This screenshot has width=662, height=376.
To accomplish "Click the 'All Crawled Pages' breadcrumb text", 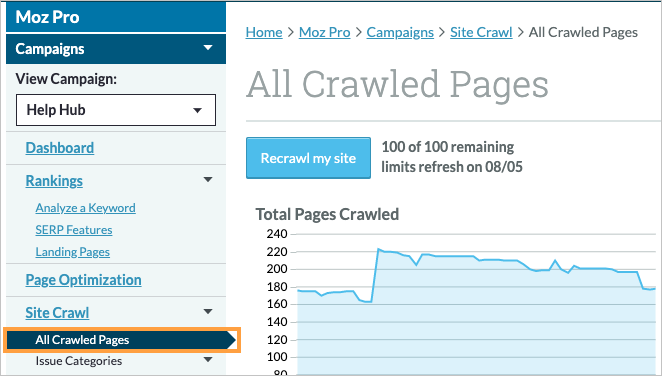I will click(x=583, y=32).
